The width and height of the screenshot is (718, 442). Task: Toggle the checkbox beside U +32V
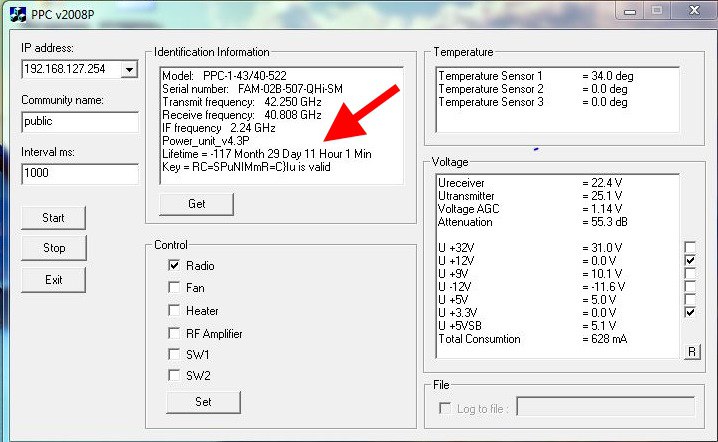(x=690, y=246)
